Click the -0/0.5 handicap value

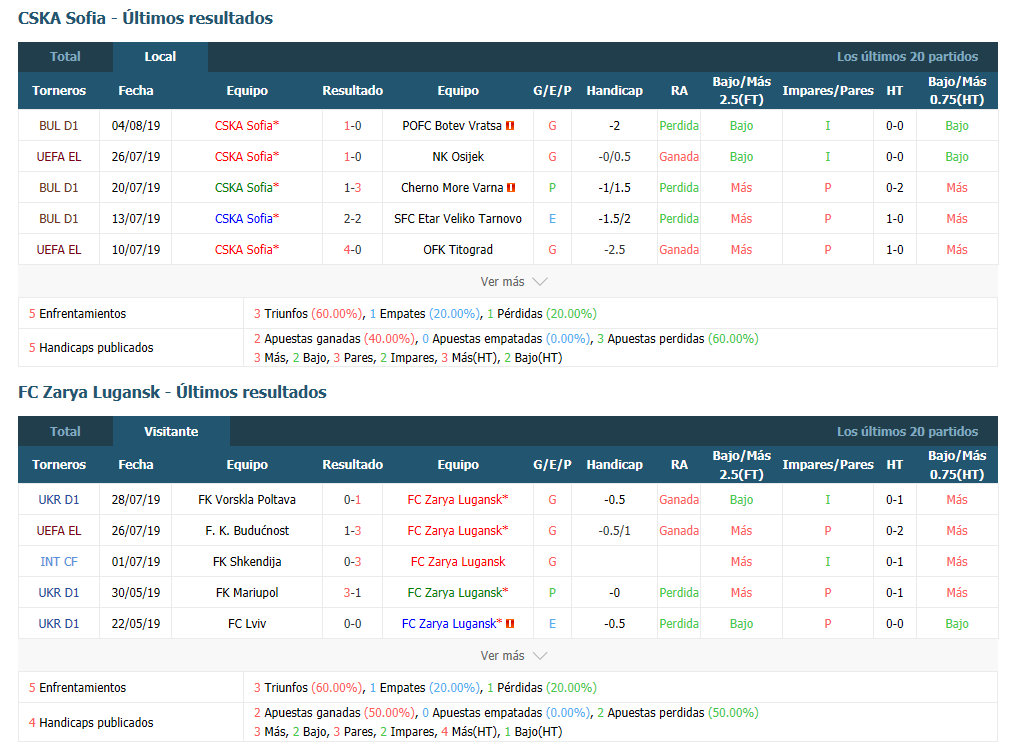click(x=614, y=157)
